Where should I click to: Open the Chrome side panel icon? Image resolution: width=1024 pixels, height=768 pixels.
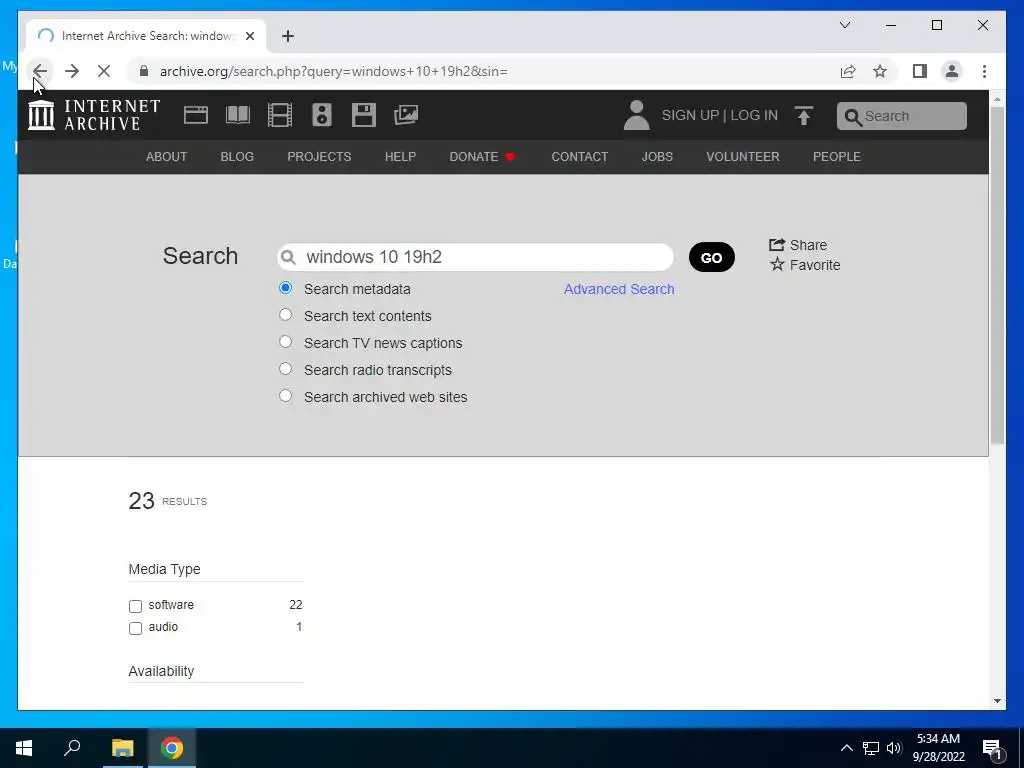click(x=920, y=71)
